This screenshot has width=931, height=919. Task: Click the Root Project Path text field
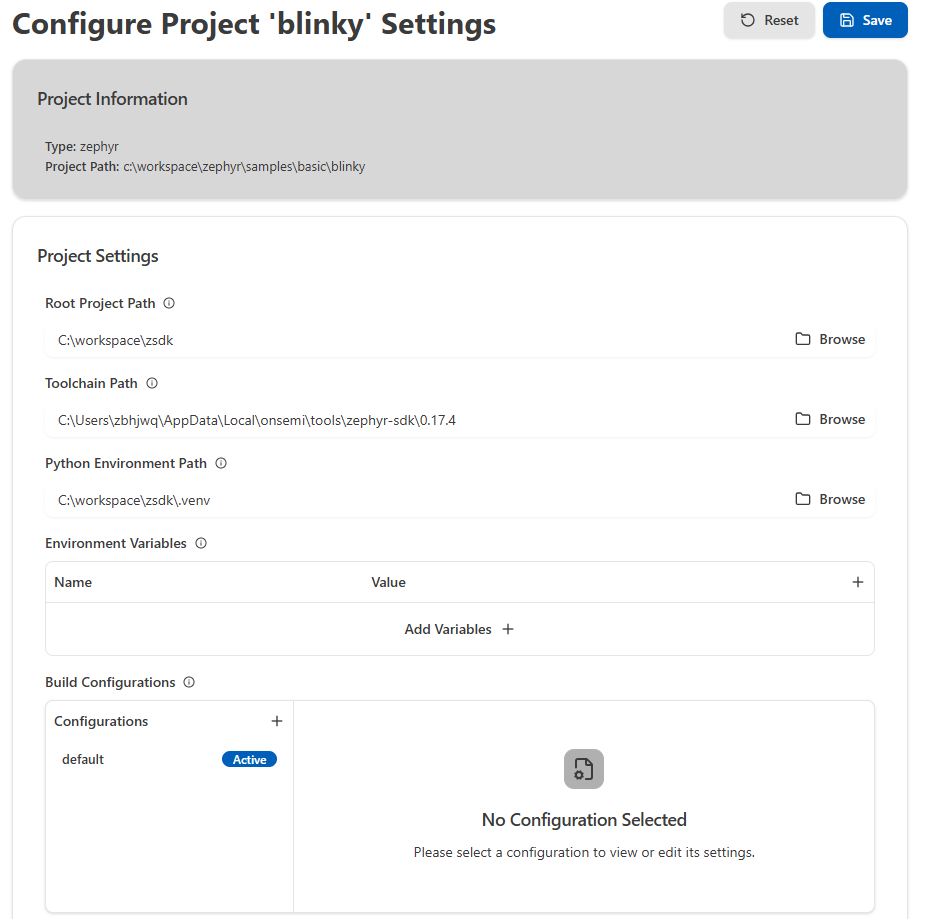(400, 340)
